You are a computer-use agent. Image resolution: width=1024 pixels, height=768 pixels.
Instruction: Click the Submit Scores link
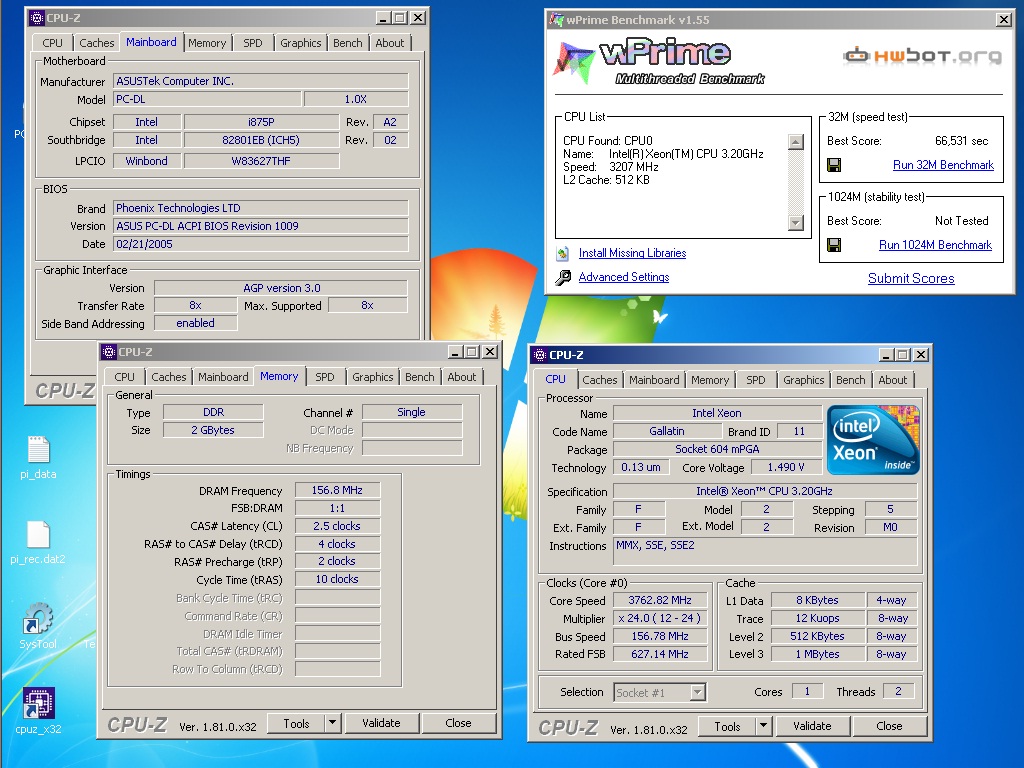pos(911,278)
